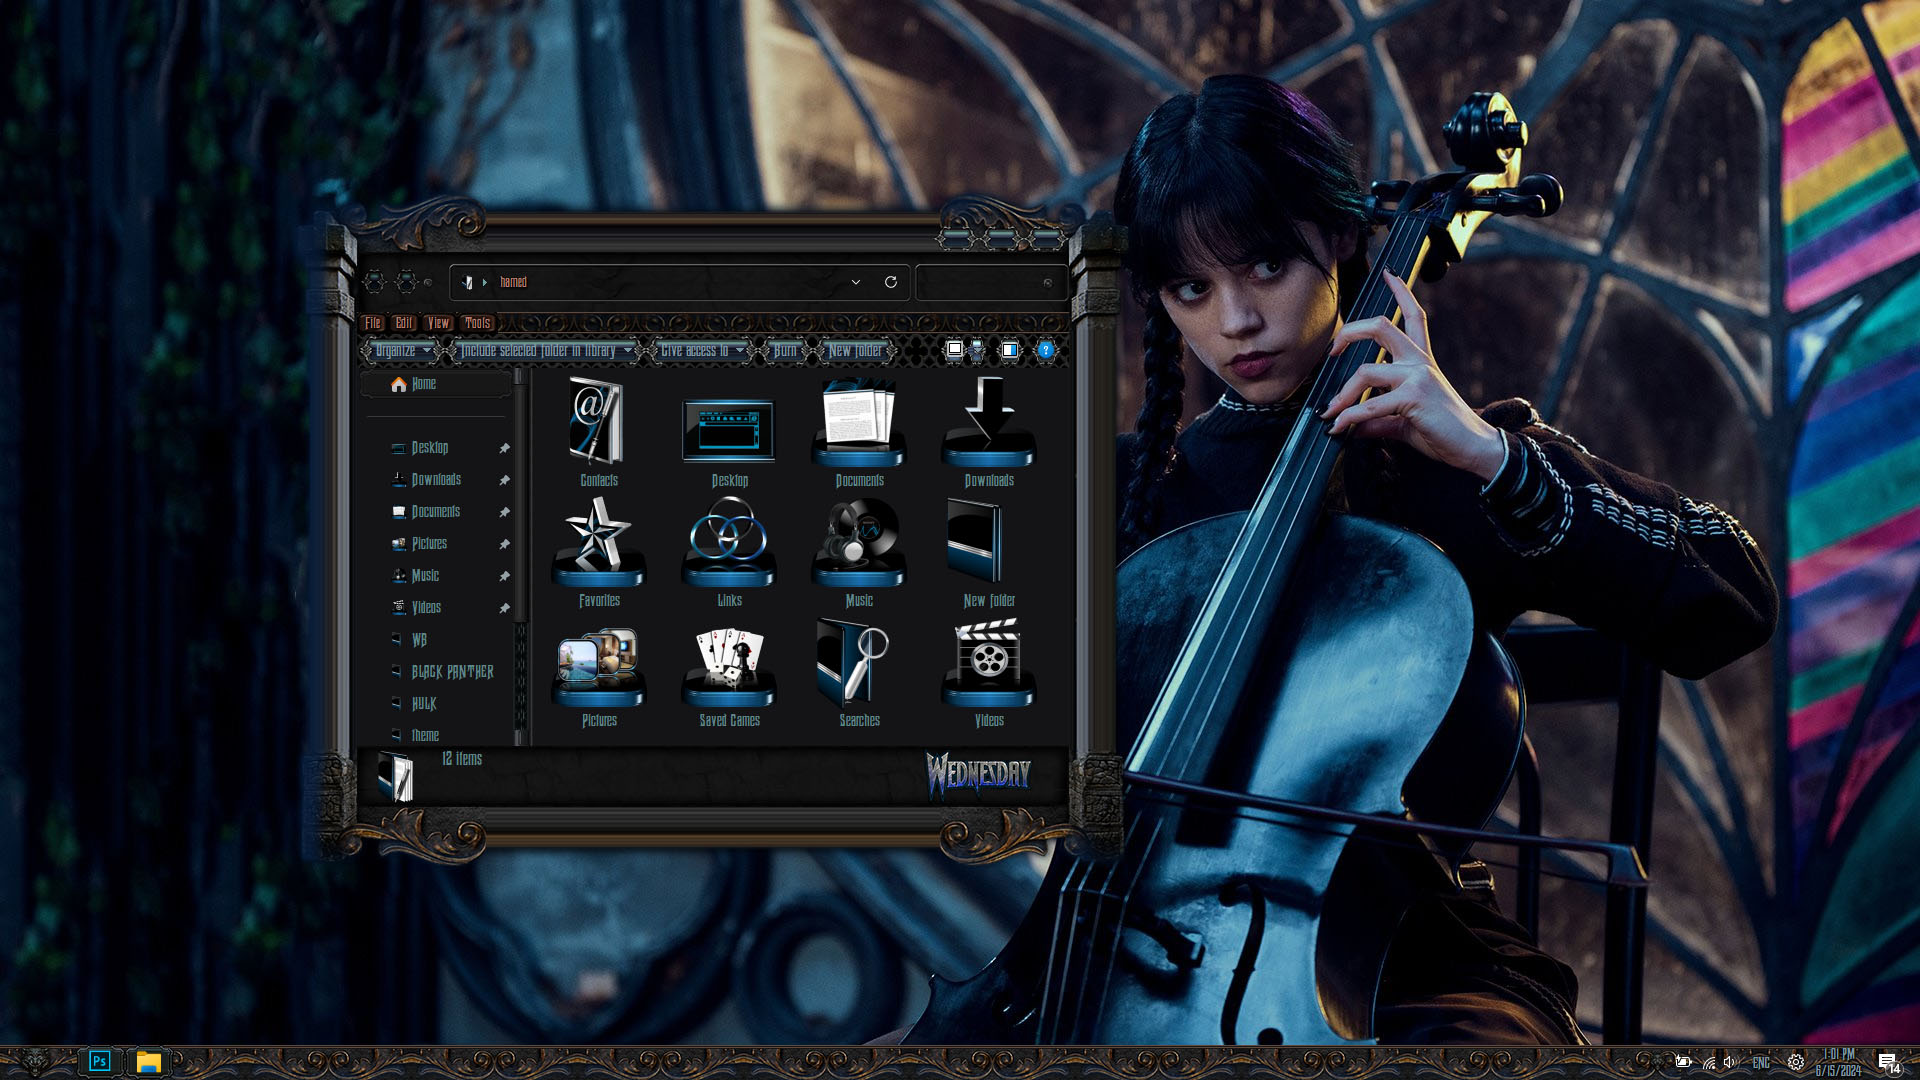
Task: Click the New folder button
Action: pos(855,350)
